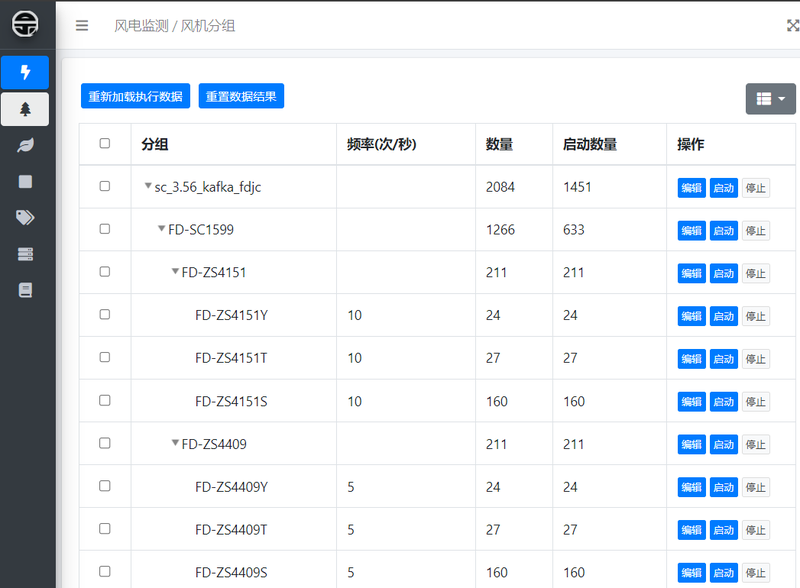This screenshot has height=588, width=800.
Task: Open the tags icon in sidebar
Action: click(25, 218)
